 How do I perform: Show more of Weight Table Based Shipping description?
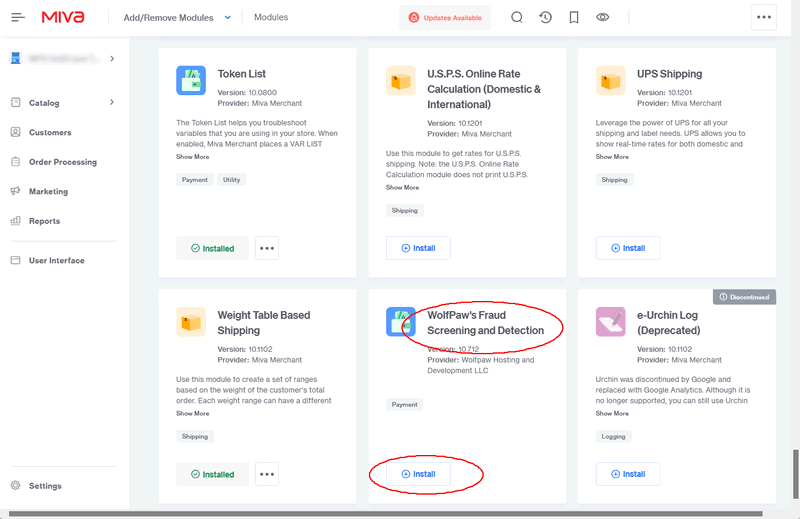point(193,413)
